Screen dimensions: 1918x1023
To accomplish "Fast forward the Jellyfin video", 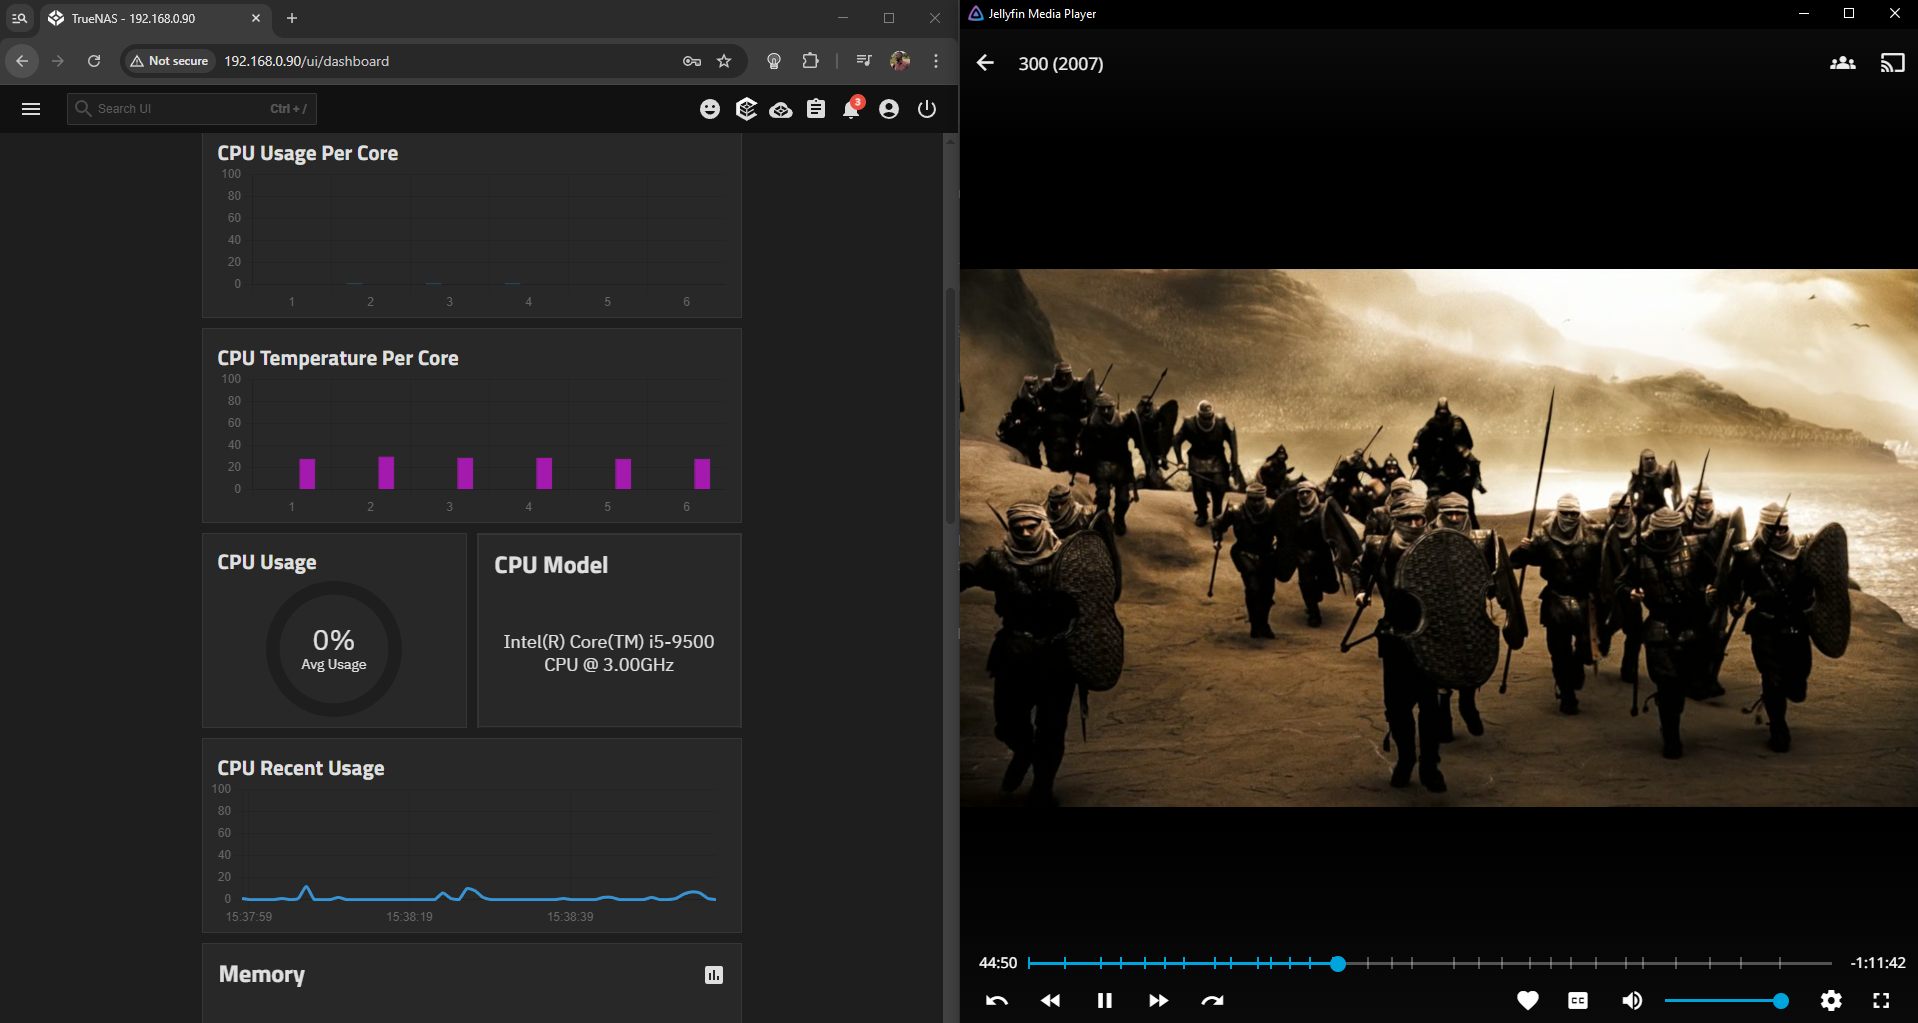I will (1158, 1000).
